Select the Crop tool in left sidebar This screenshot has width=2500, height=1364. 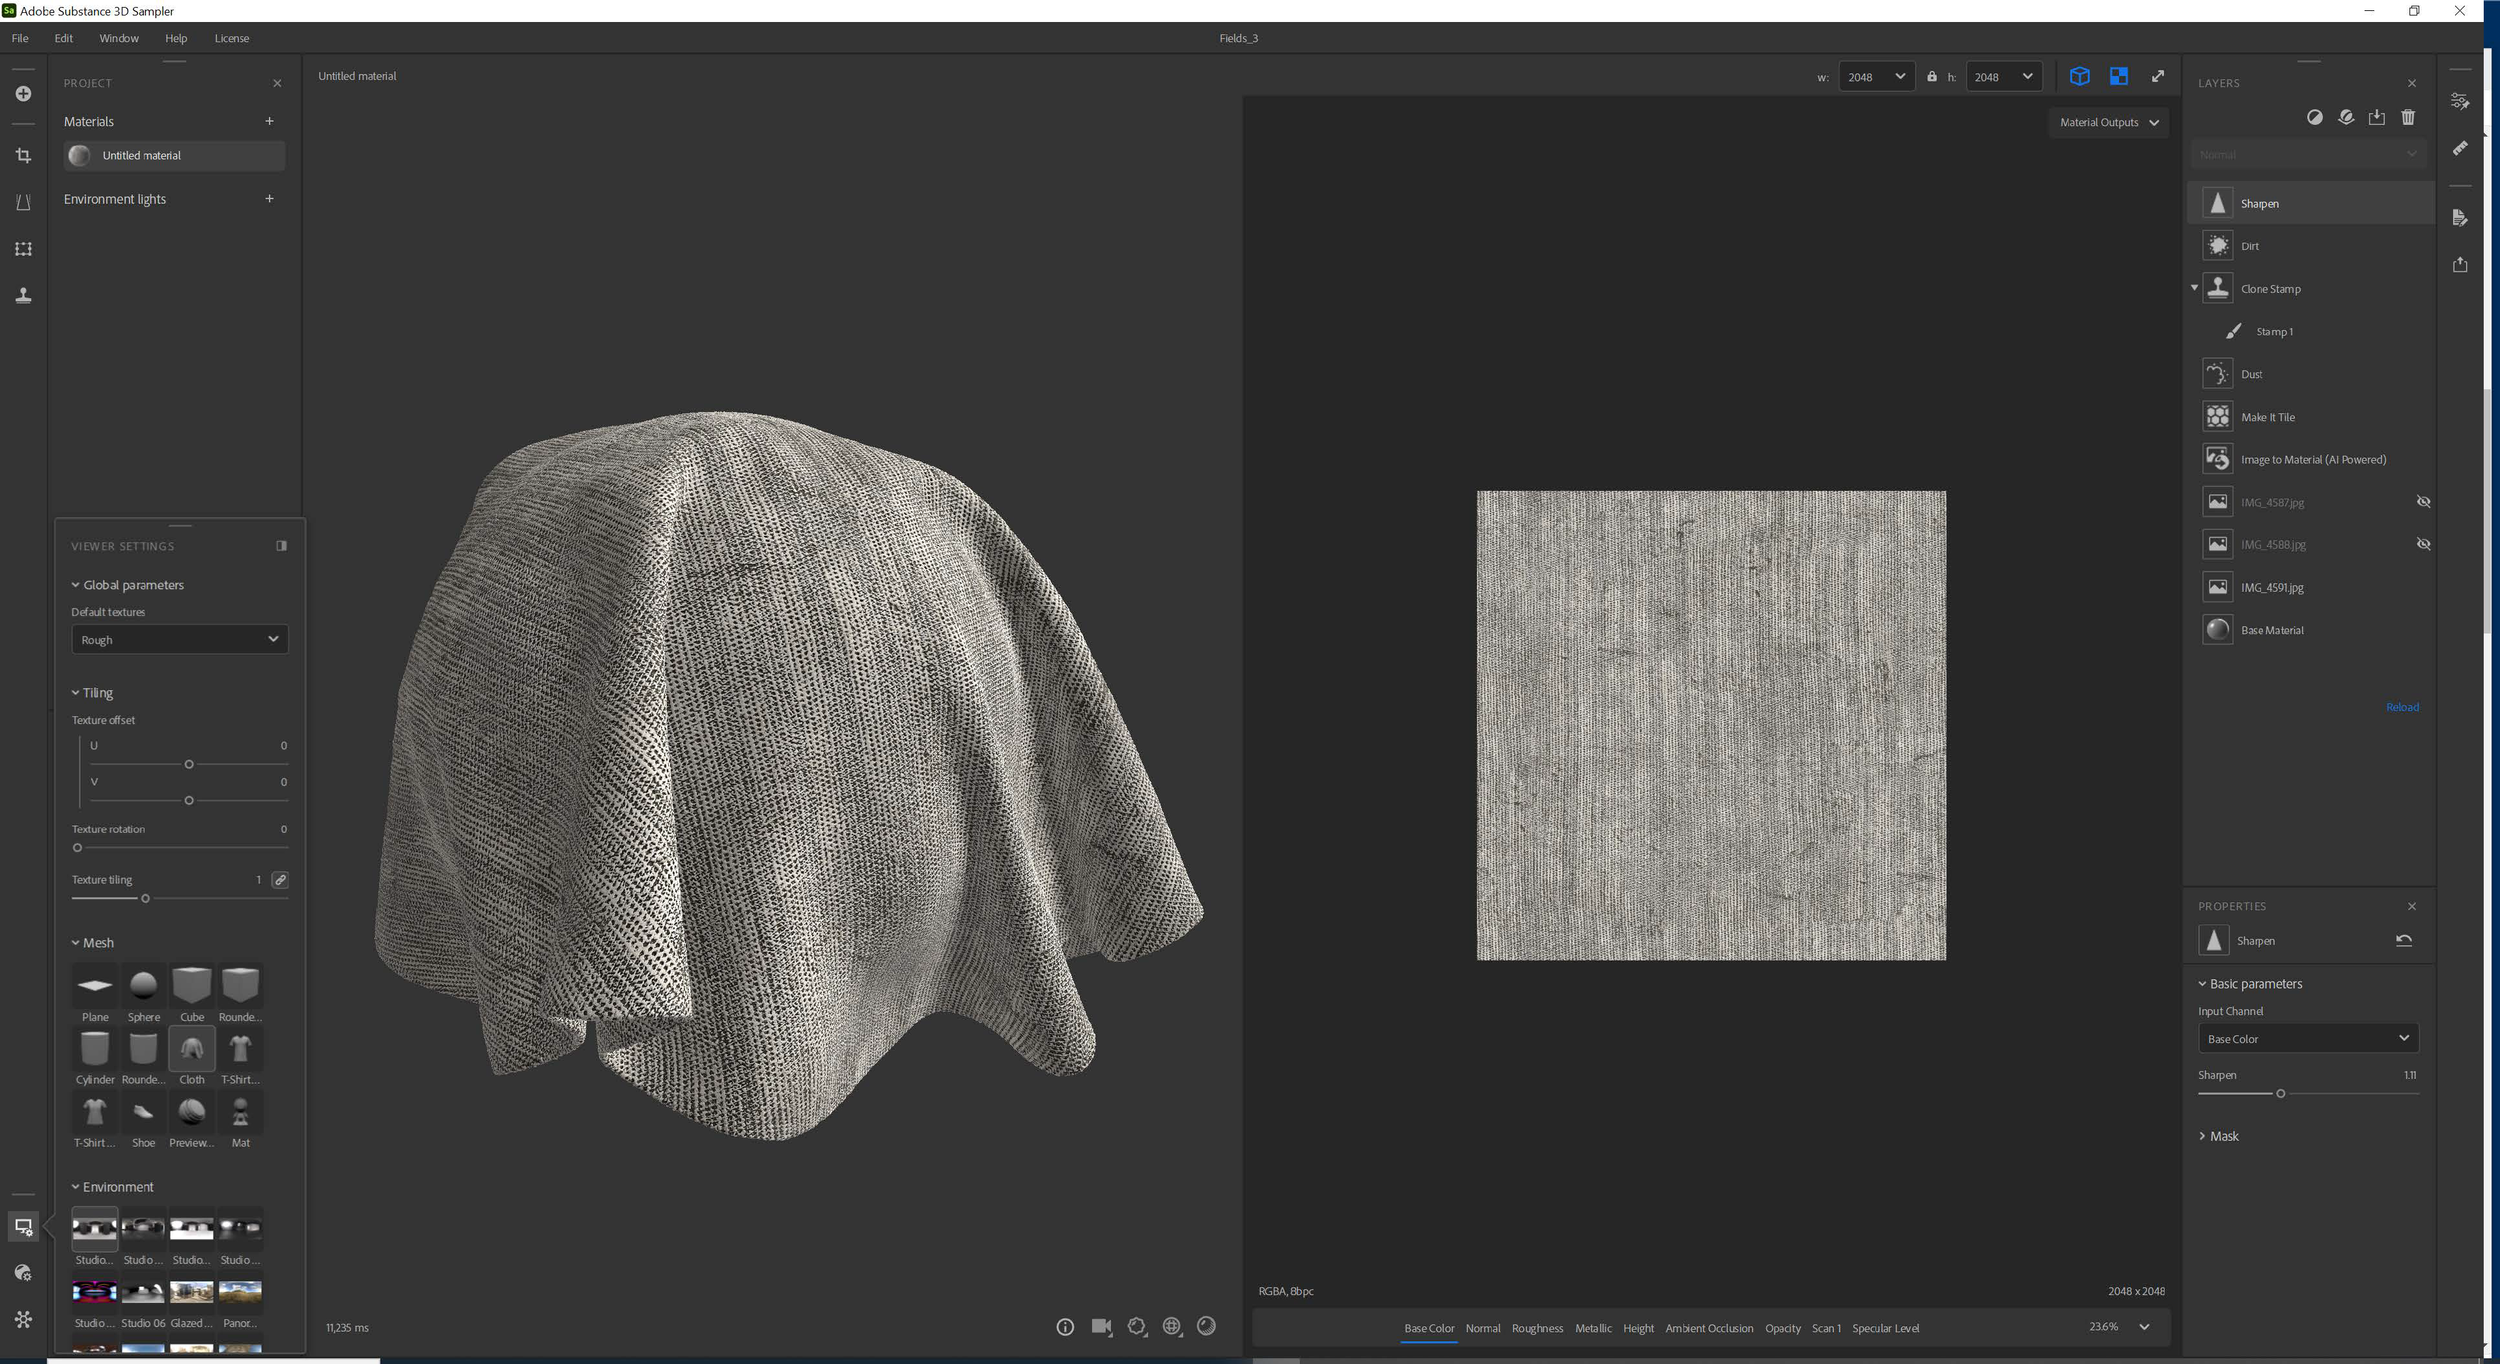tap(23, 156)
